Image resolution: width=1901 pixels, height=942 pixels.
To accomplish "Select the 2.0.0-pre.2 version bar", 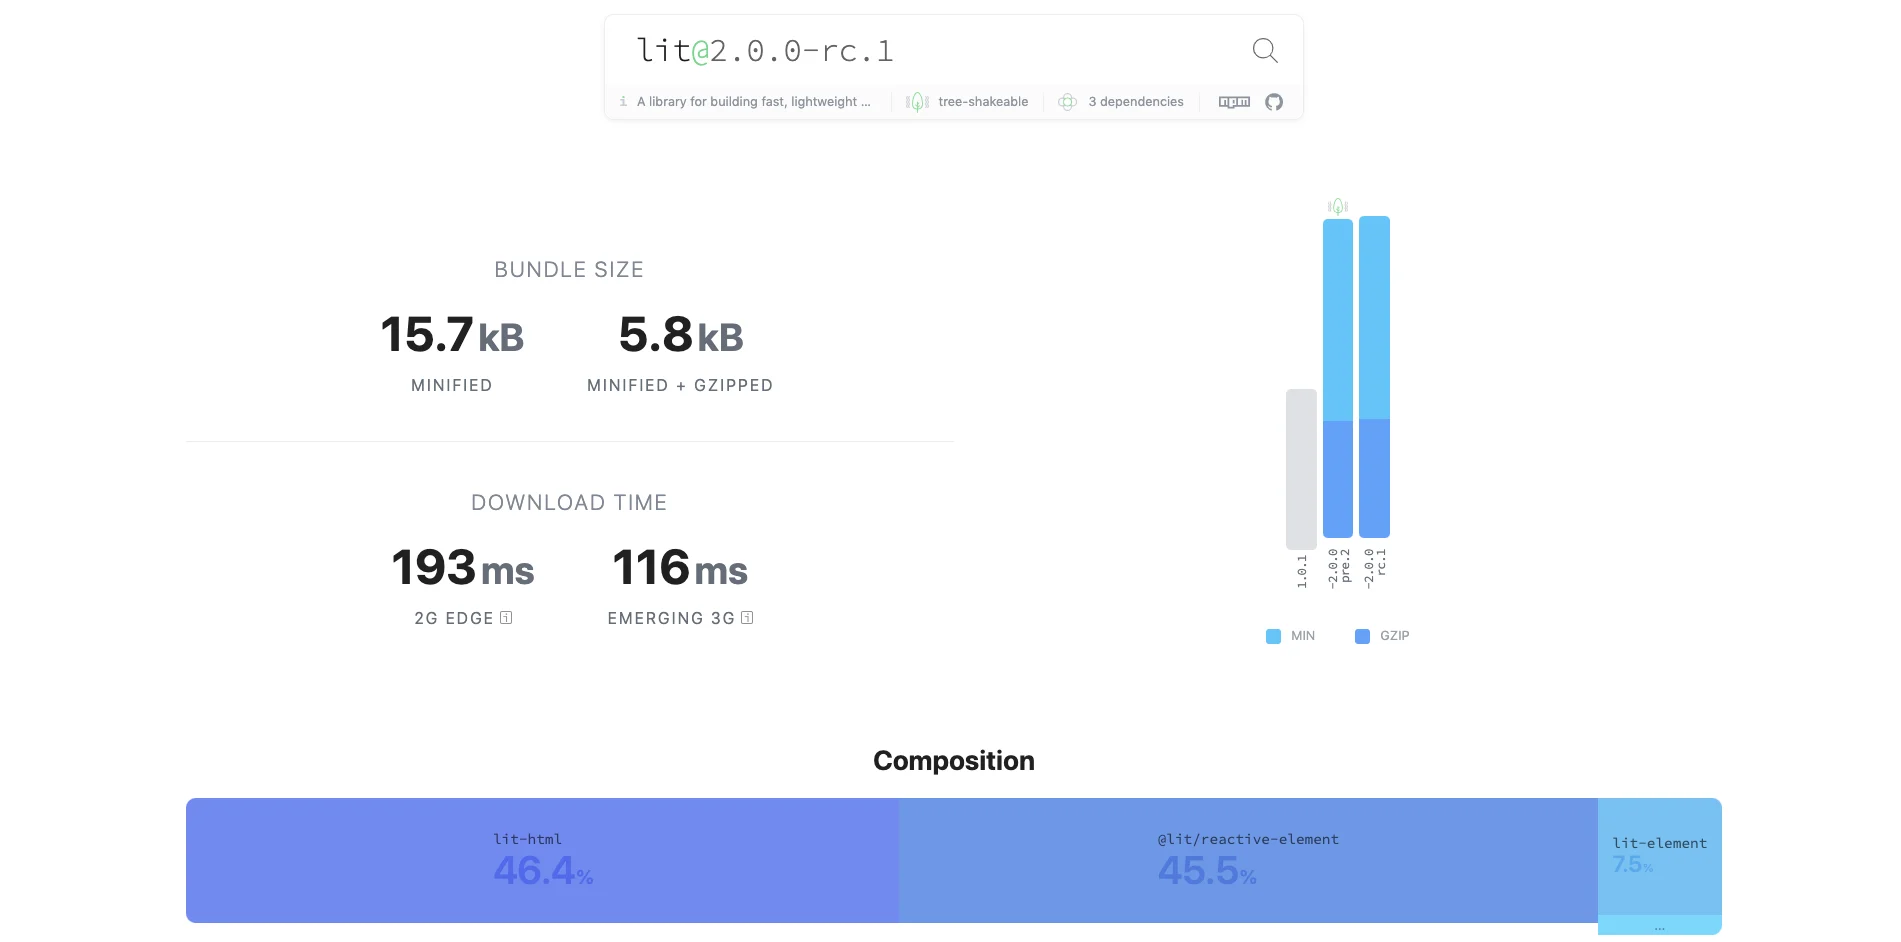I will coord(1338,375).
